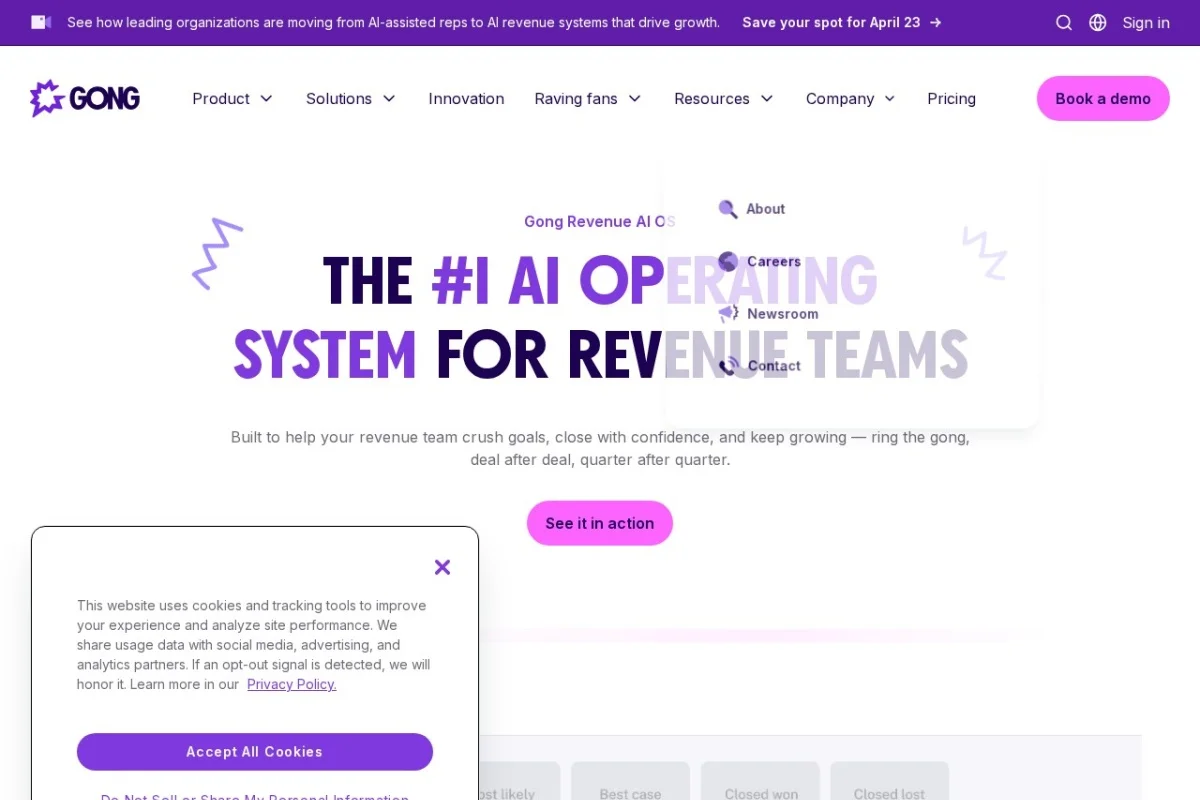Close the cookie banner with X
The width and height of the screenshot is (1200, 800).
pos(442,567)
